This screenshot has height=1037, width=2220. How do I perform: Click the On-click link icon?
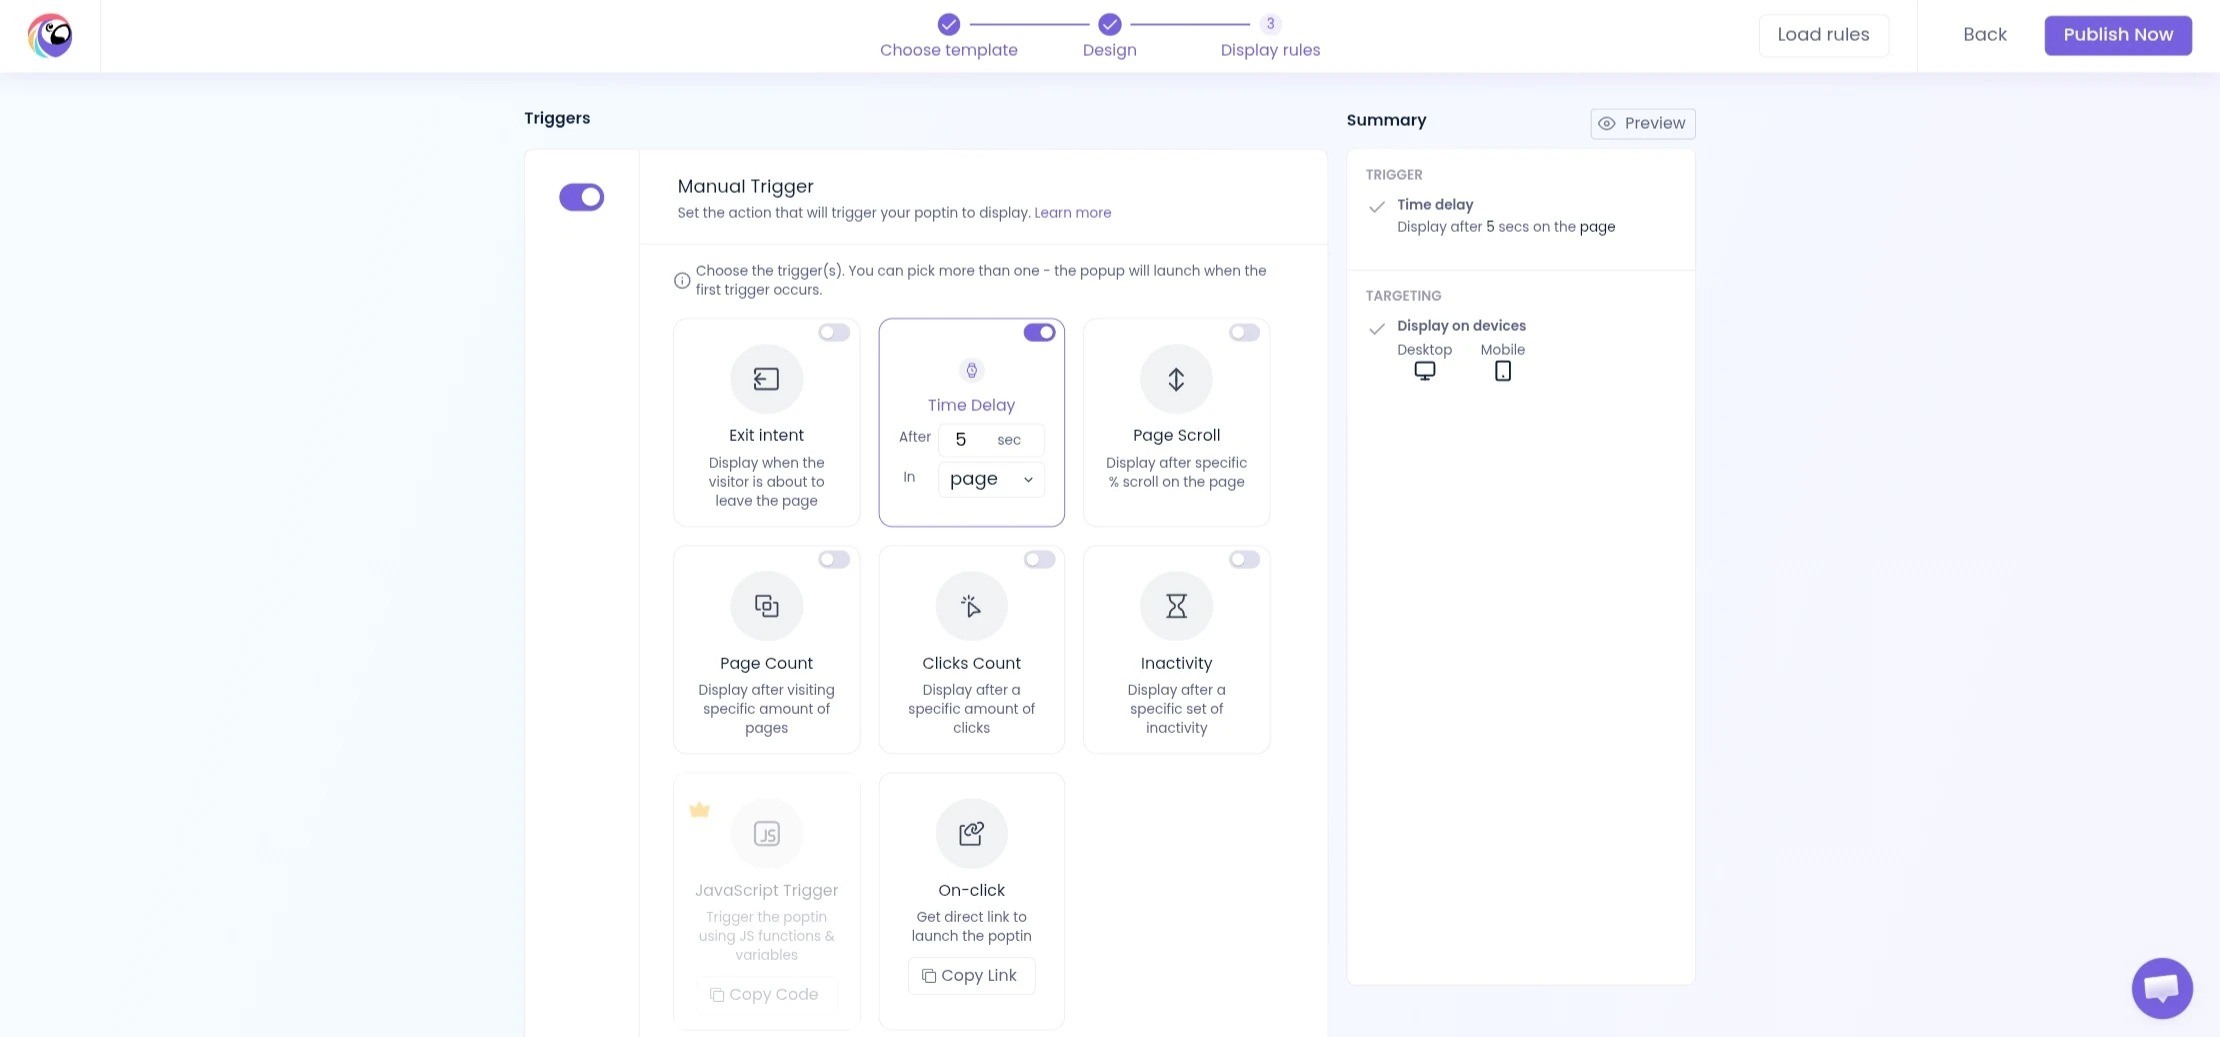click(x=971, y=833)
